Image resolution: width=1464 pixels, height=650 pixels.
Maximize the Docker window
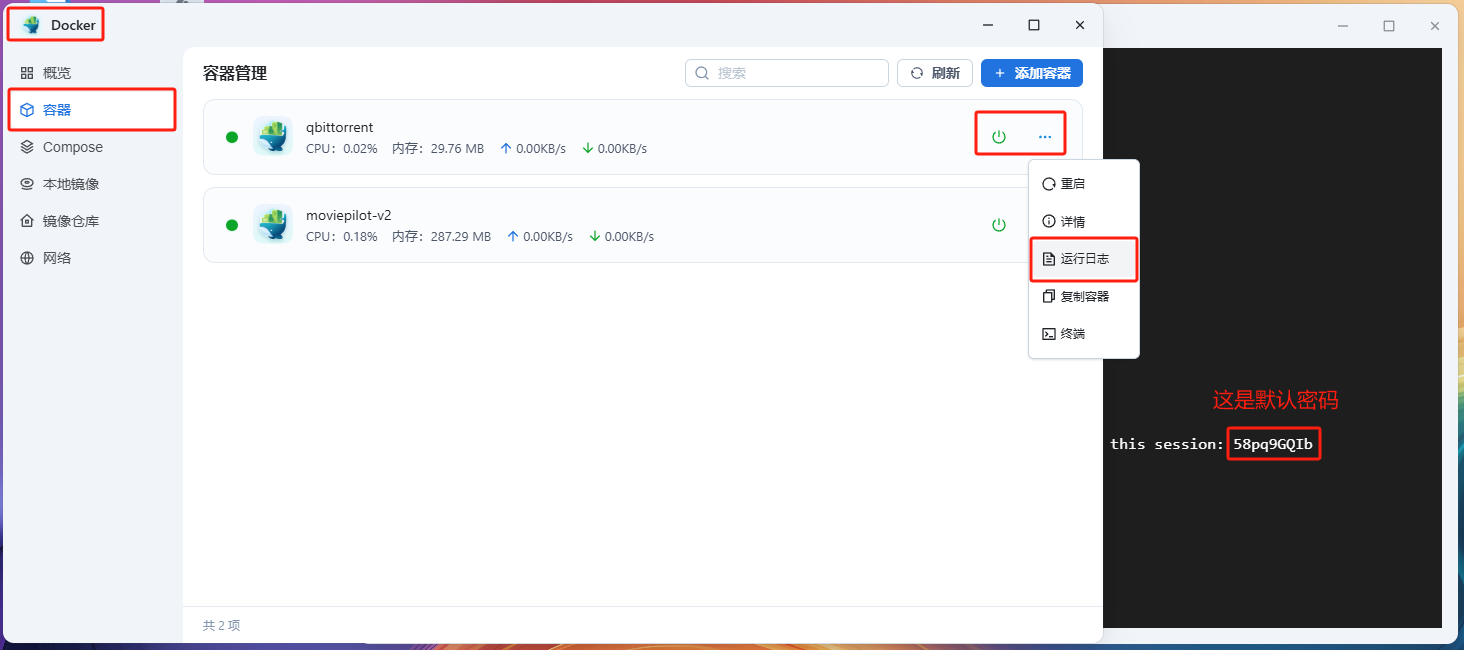[x=1034, y=25]
